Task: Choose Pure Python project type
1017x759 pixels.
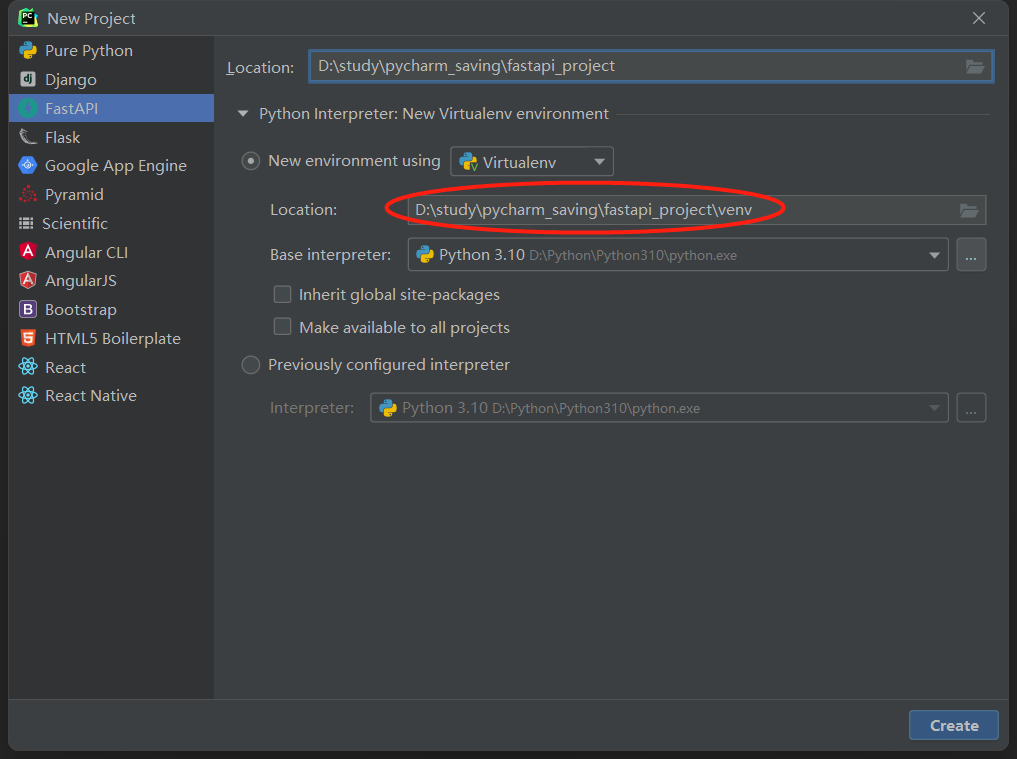Action: point(111,51)
